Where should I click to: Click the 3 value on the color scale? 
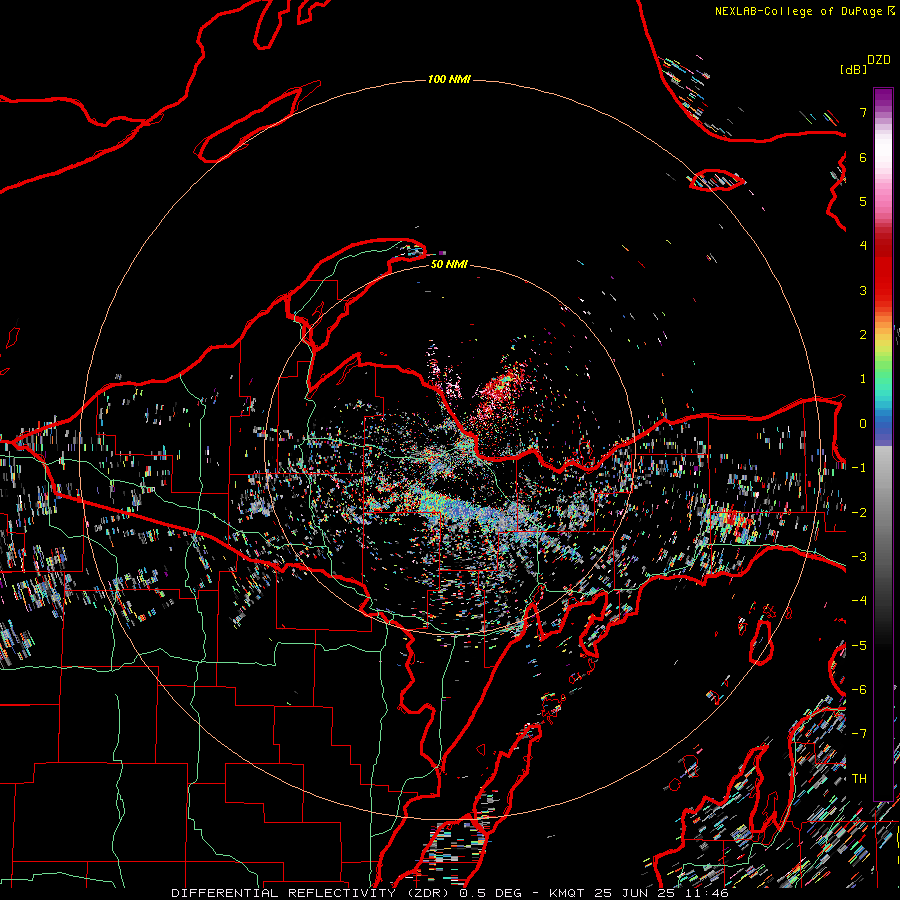[x=863, y=290]
